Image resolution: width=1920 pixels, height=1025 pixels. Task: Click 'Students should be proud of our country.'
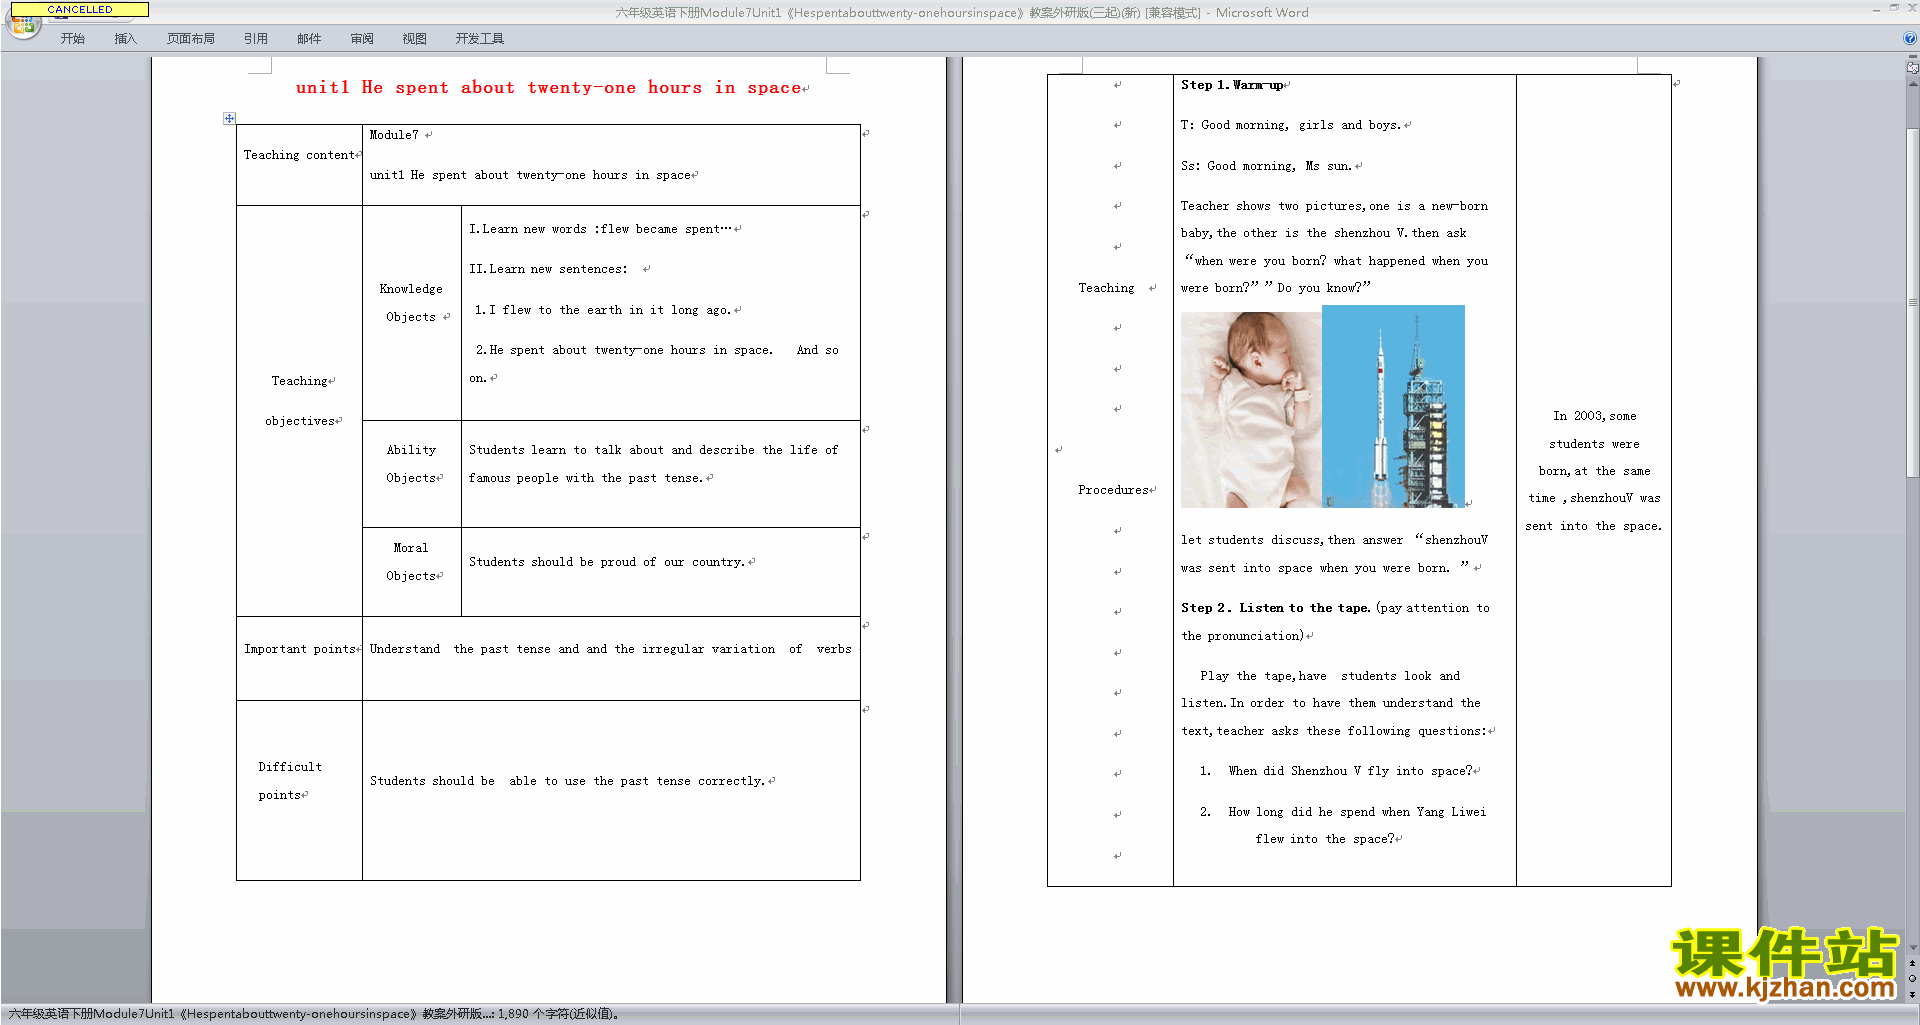608,562
